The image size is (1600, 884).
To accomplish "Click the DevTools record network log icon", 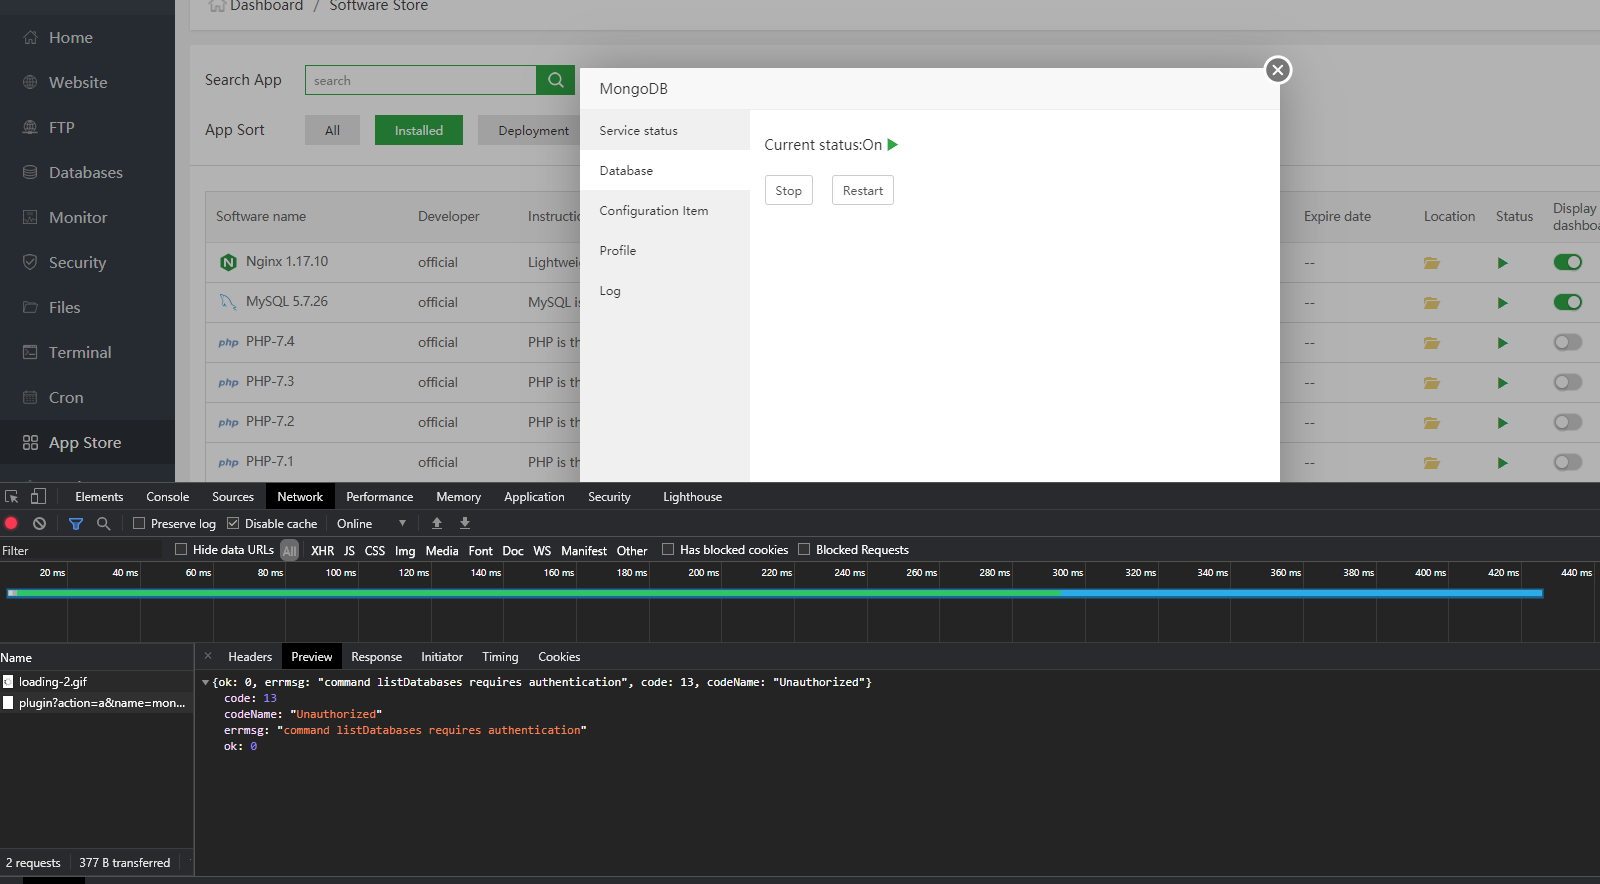I will (x=12, y=523).
